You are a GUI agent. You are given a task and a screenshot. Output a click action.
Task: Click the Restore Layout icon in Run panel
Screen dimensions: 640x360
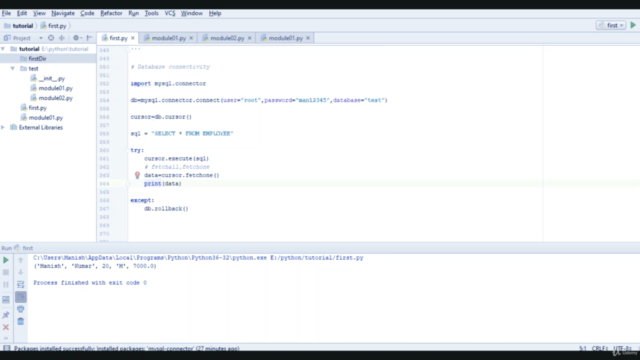[x=6, y=300]
